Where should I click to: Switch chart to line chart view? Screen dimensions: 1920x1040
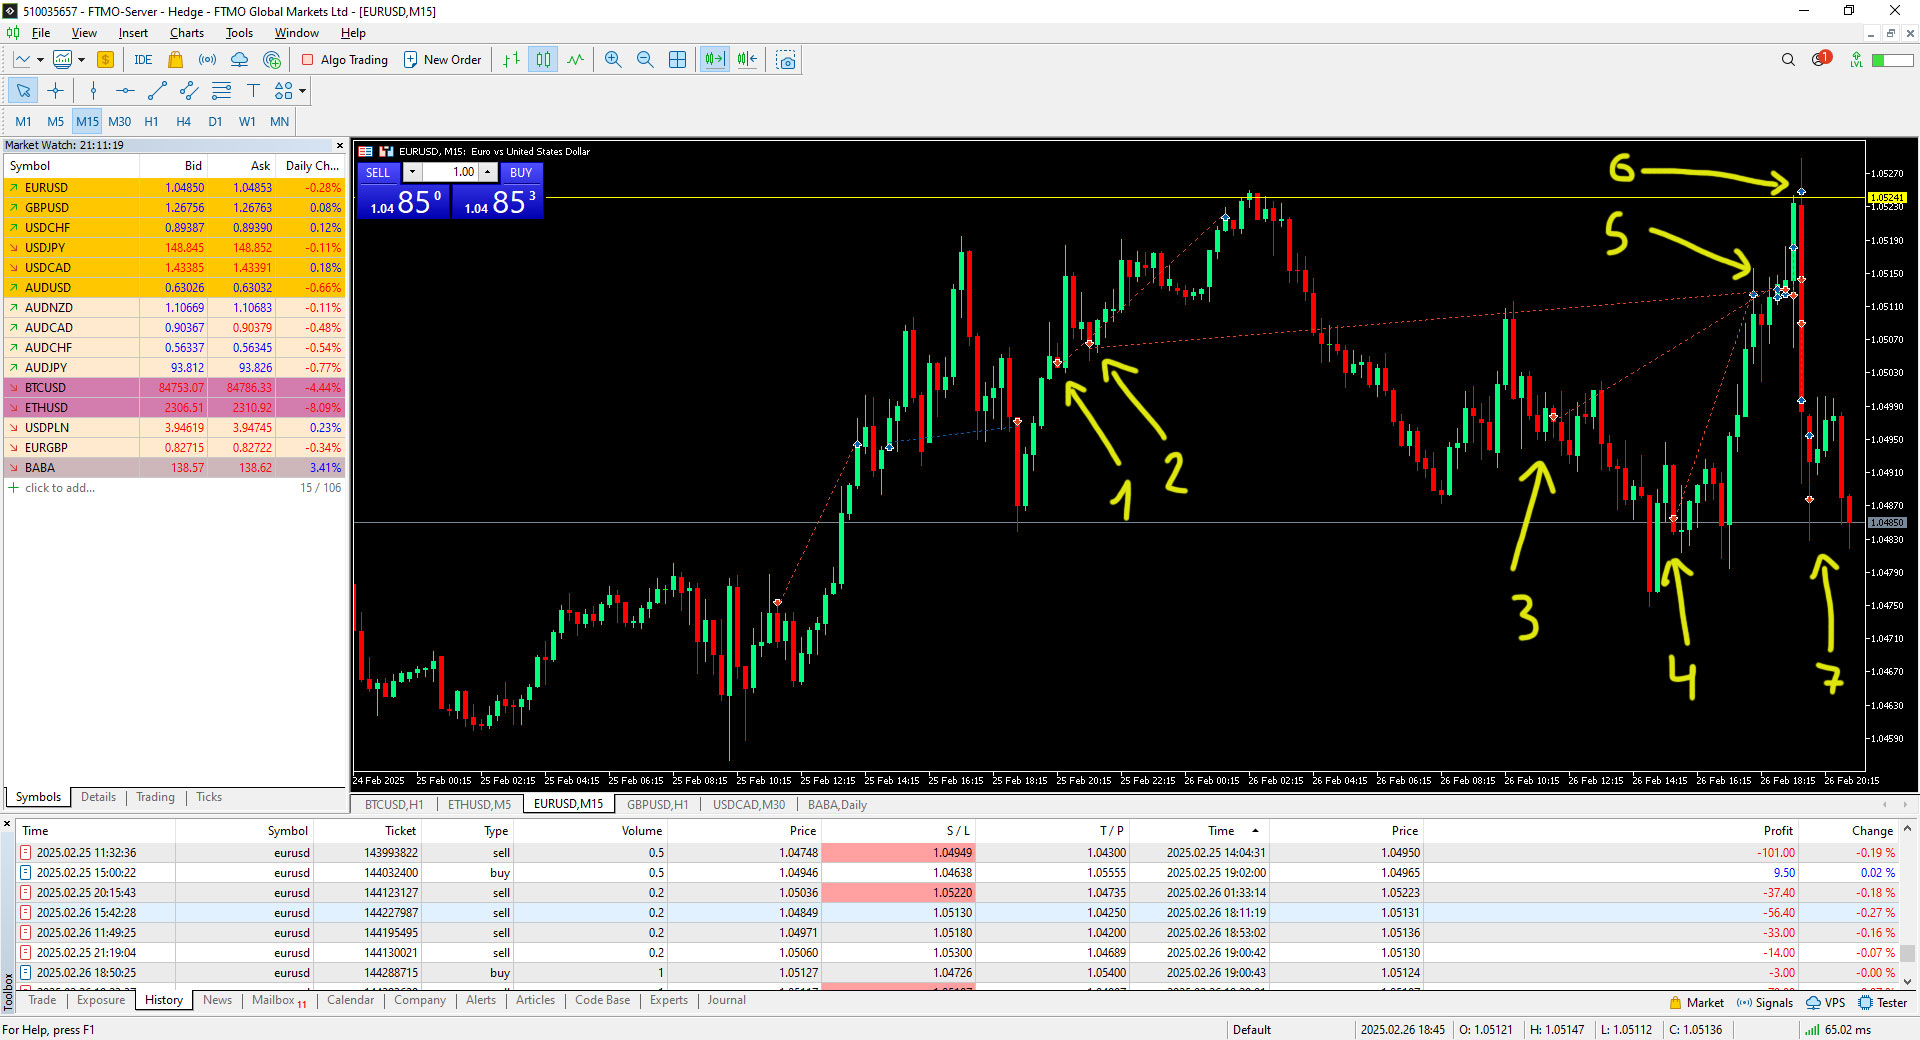(x=575, y=60)
